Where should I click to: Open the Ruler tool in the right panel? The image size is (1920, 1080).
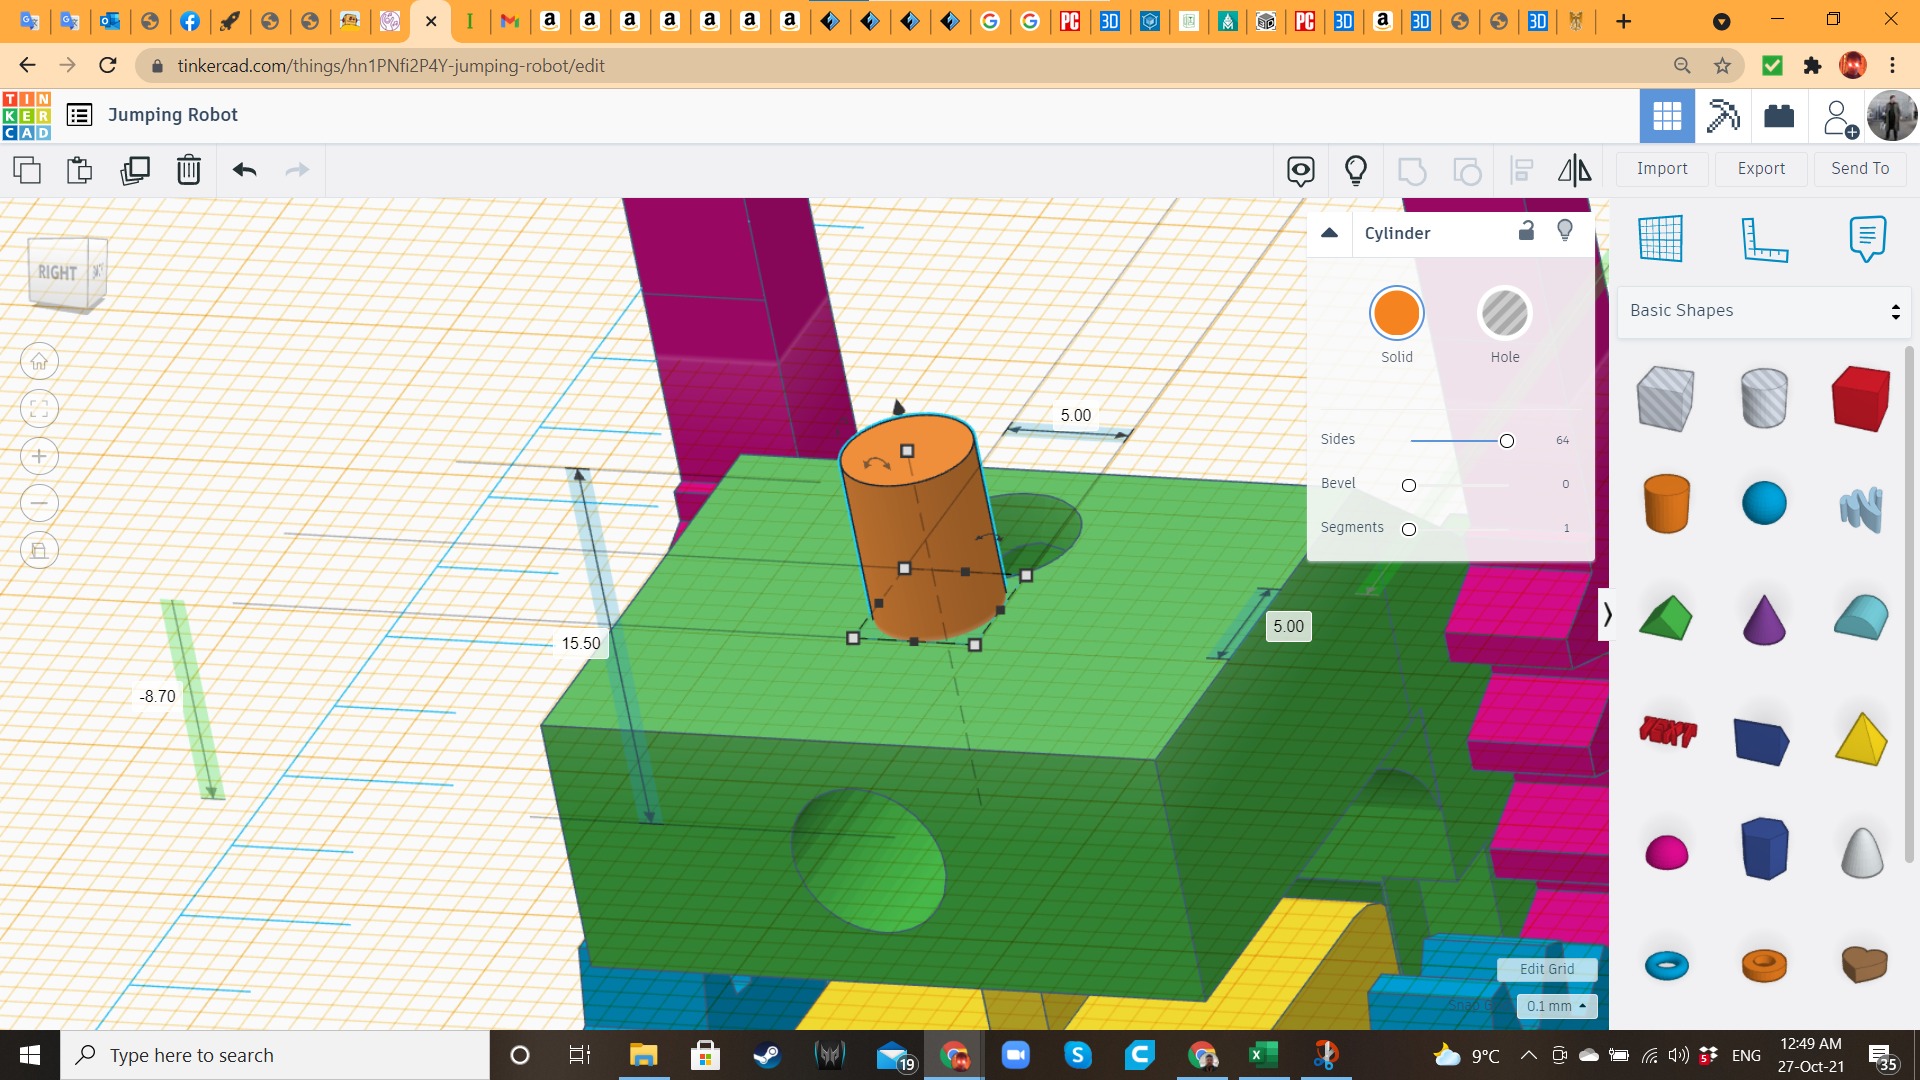(1764, 239)
